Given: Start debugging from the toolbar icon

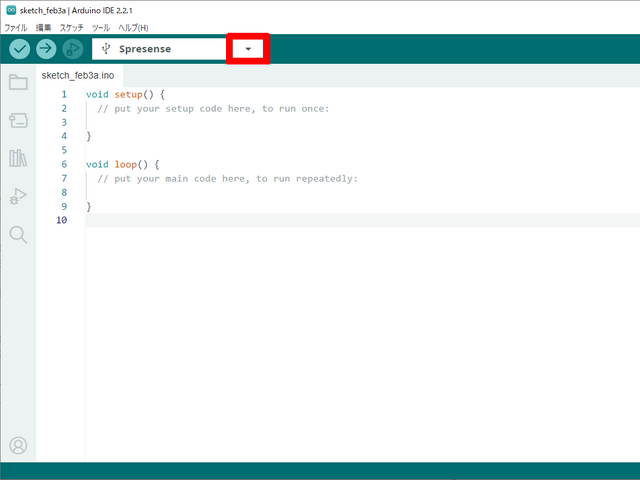Looking at the screenshot, I should pos(72,49).
